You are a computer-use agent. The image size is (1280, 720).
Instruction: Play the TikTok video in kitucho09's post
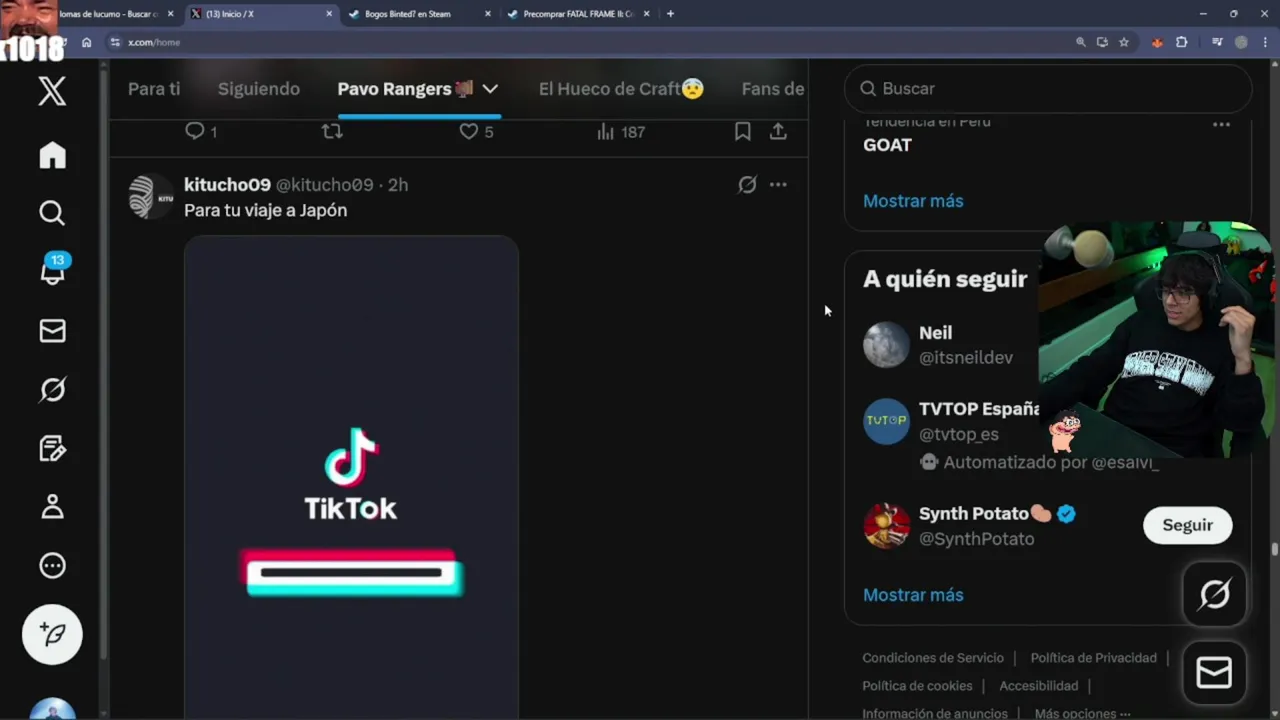coord(351,477)
